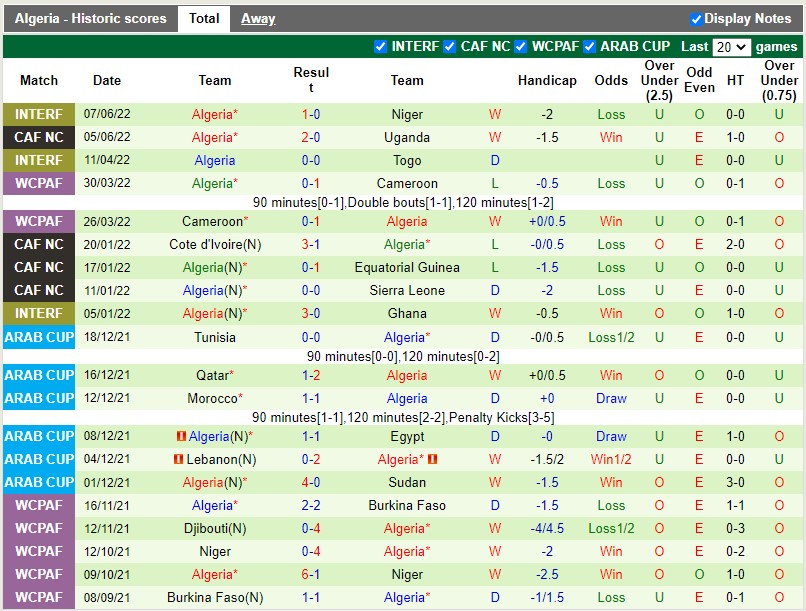806x611 pixels.
Task: Click the Over Under (0.75) column header
Action: [x=779, y=81]
